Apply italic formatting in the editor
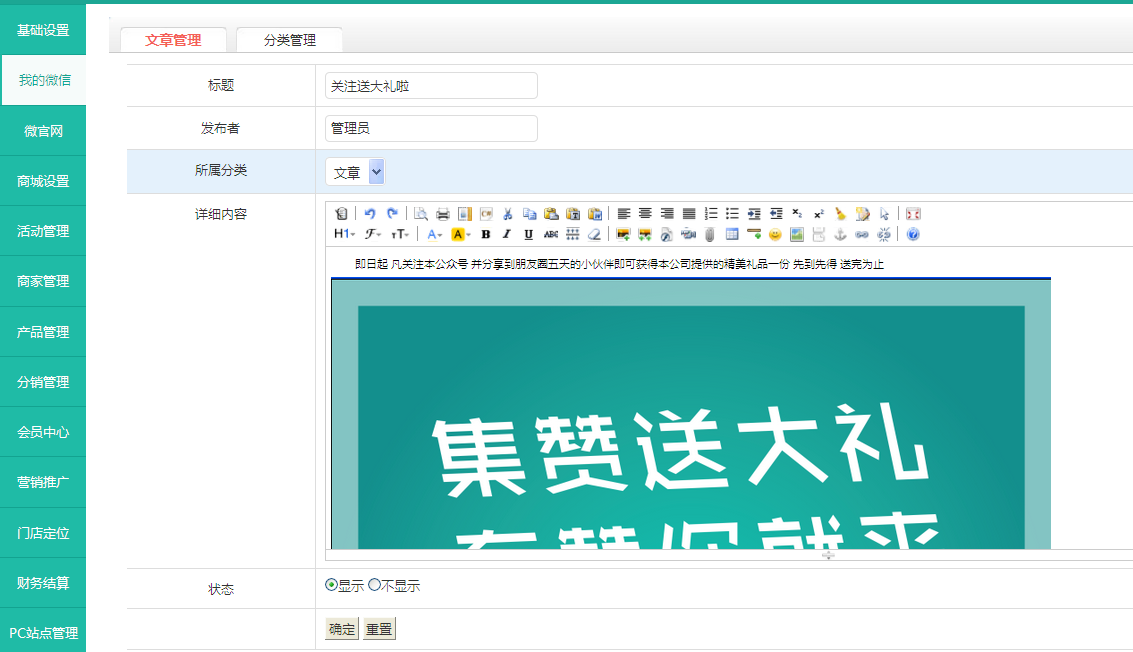Viewport: 1133px width, 652px height. [507, 234]
